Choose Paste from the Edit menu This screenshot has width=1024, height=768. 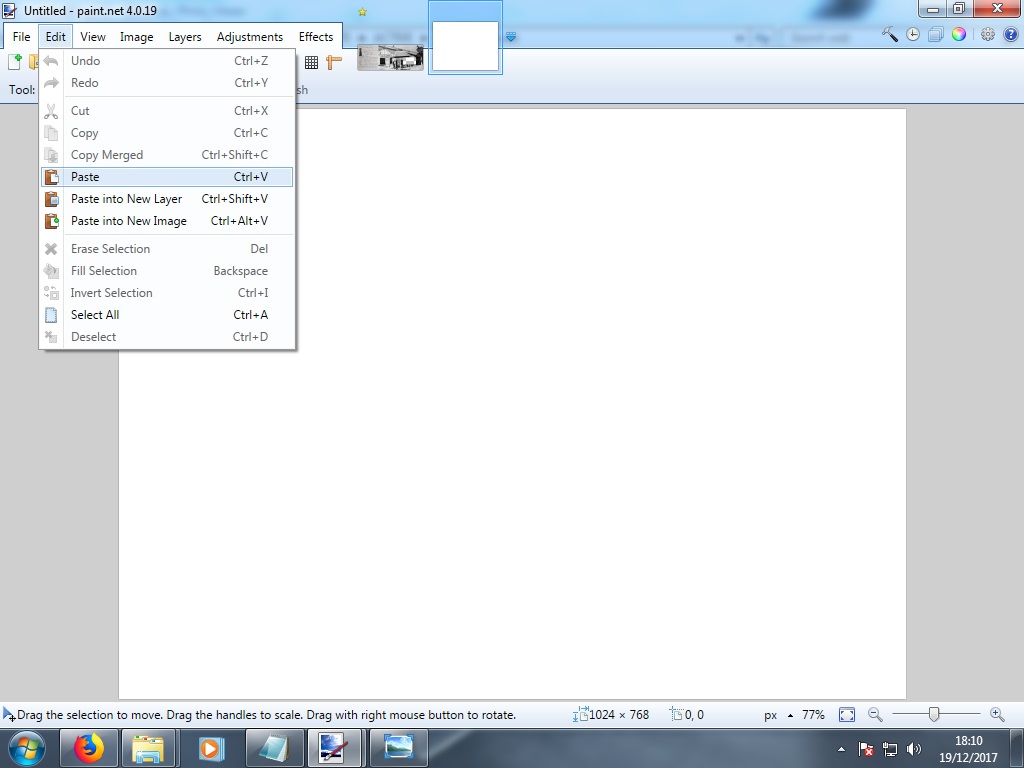pos(85,177)
